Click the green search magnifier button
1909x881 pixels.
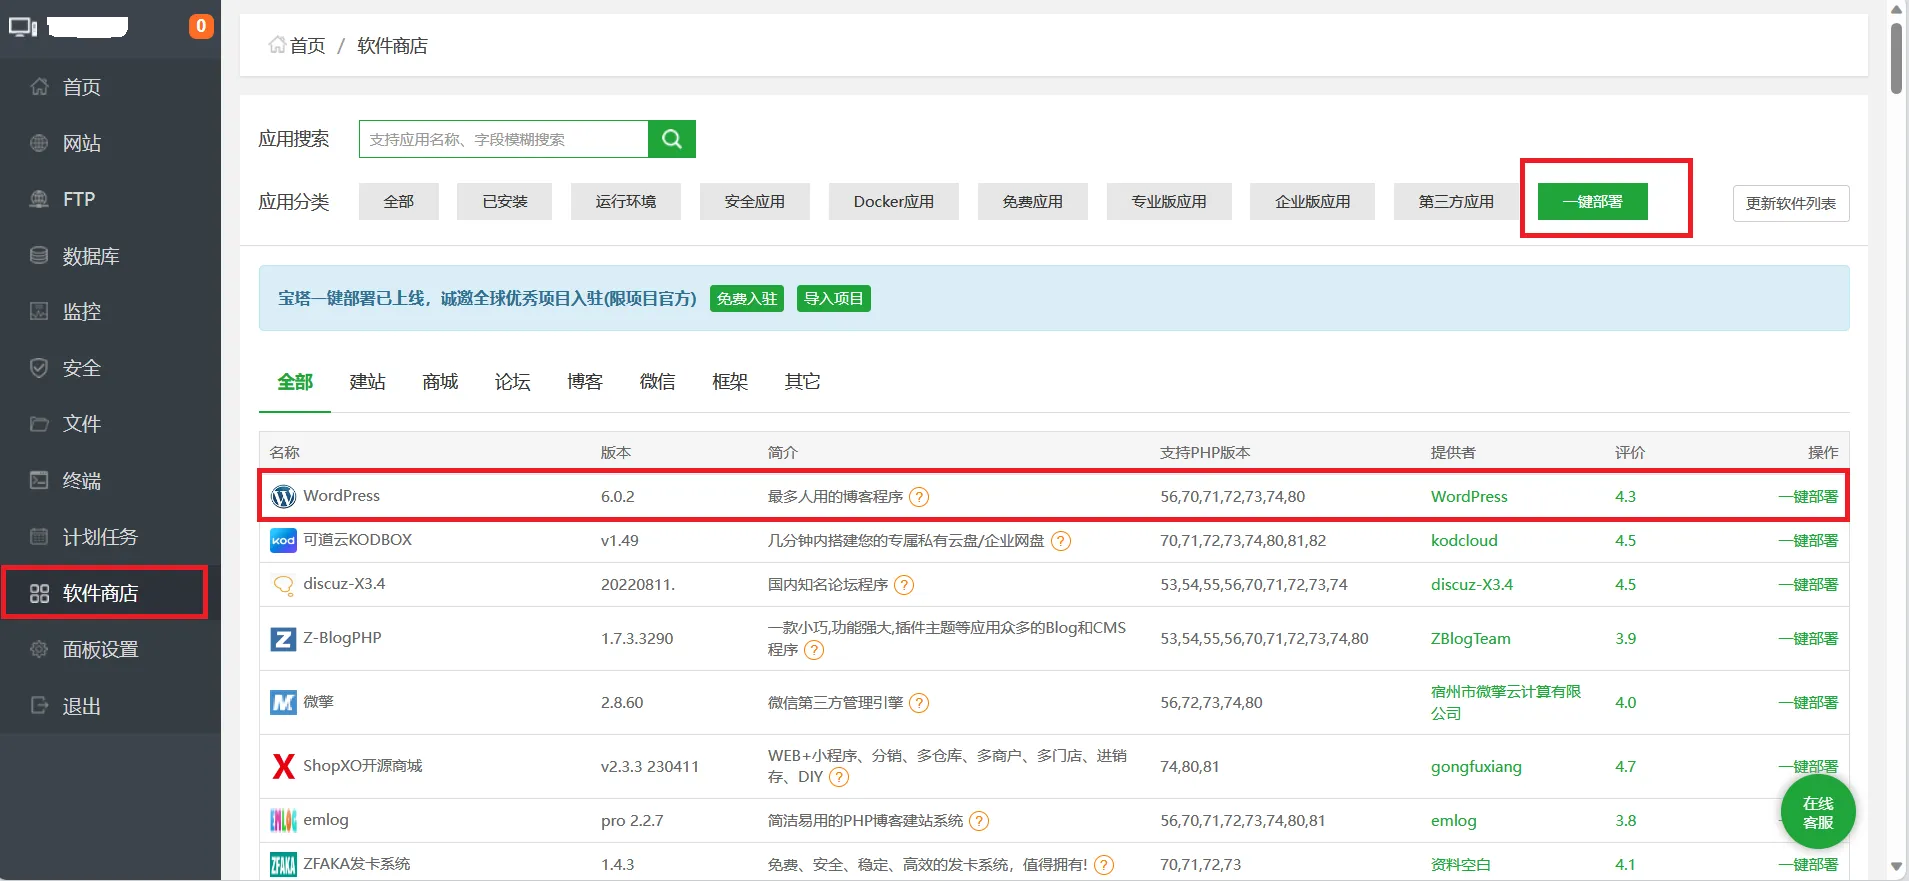671,139
